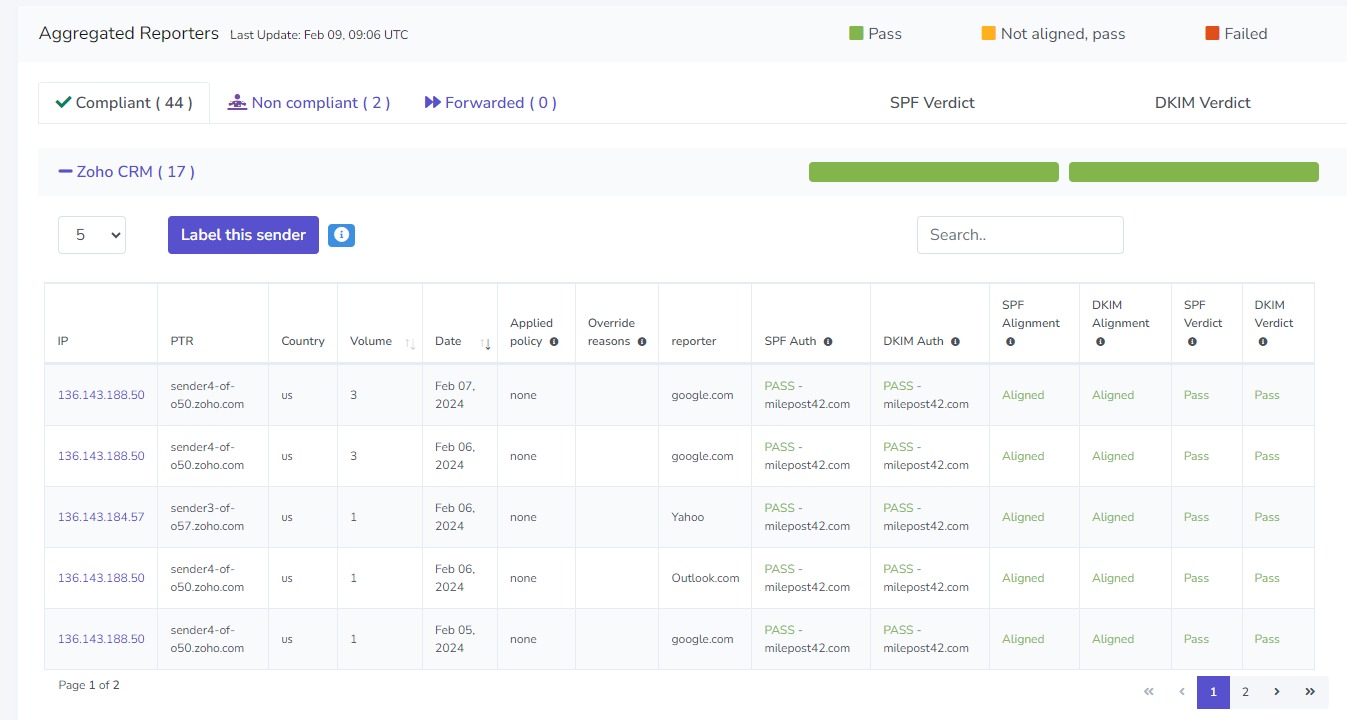Click the Outlook.com reporter cell
This screenshot has width=1347, height=720.
[706, 578]
